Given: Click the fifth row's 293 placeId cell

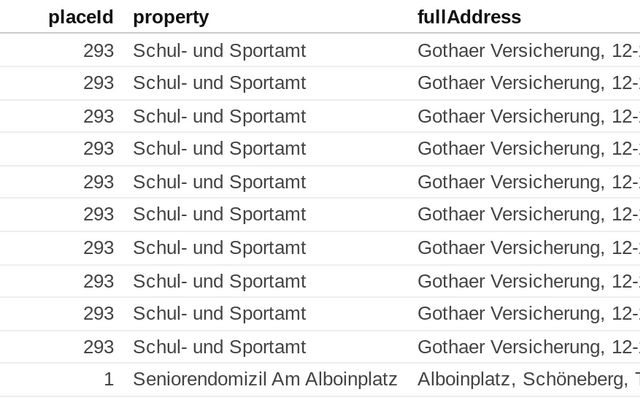Looking at the screenshot, I should click(x=98, y=182).
